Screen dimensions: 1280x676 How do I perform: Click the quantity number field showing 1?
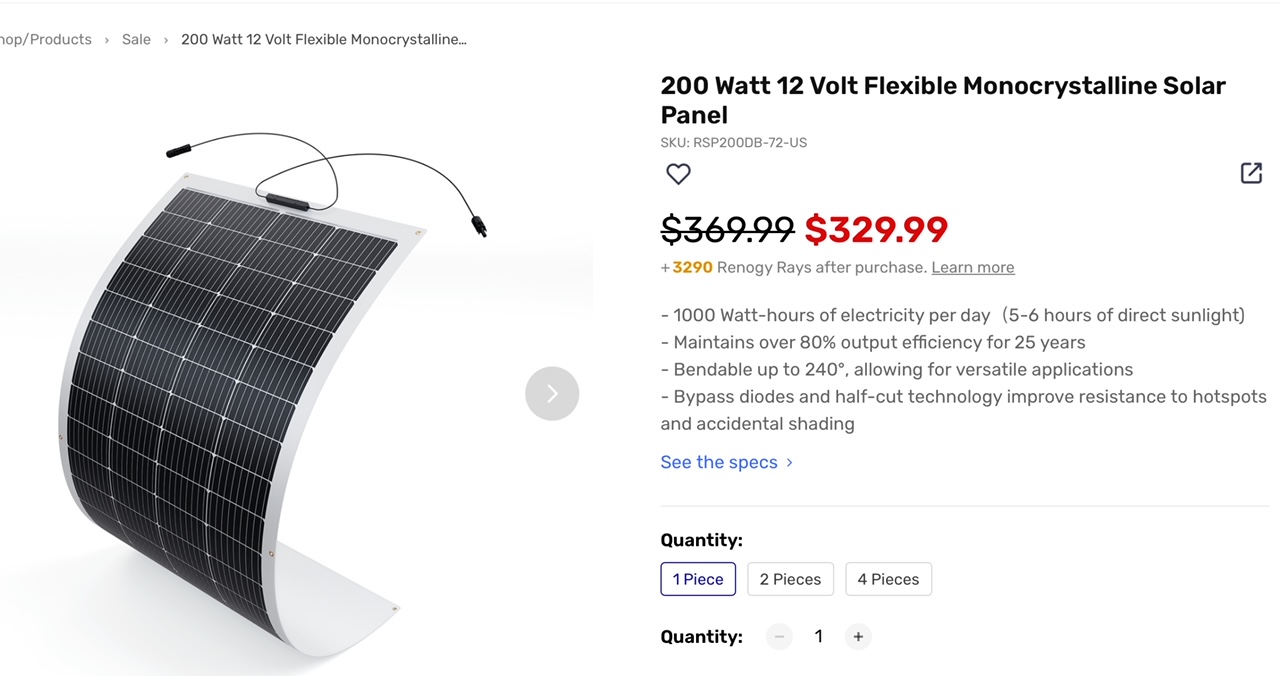(x=818, y=637)
